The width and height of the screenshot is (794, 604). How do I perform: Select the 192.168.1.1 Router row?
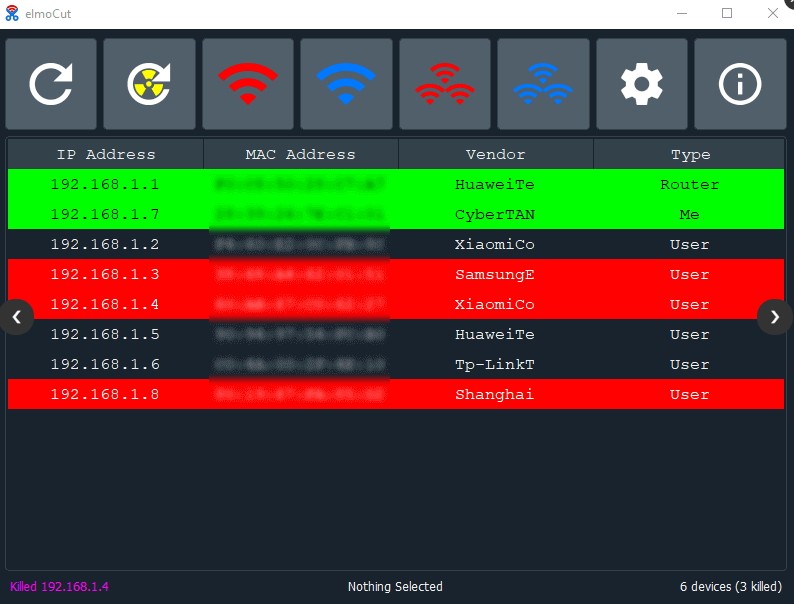(x=396, y=184)
